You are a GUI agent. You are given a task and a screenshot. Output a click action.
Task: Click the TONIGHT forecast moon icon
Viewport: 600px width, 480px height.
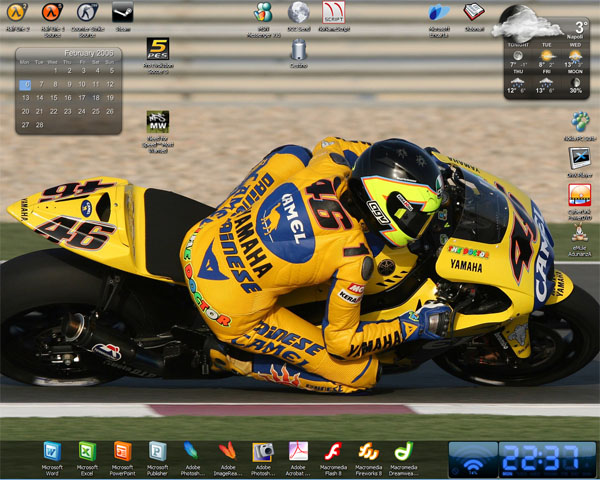coord(518,56)
